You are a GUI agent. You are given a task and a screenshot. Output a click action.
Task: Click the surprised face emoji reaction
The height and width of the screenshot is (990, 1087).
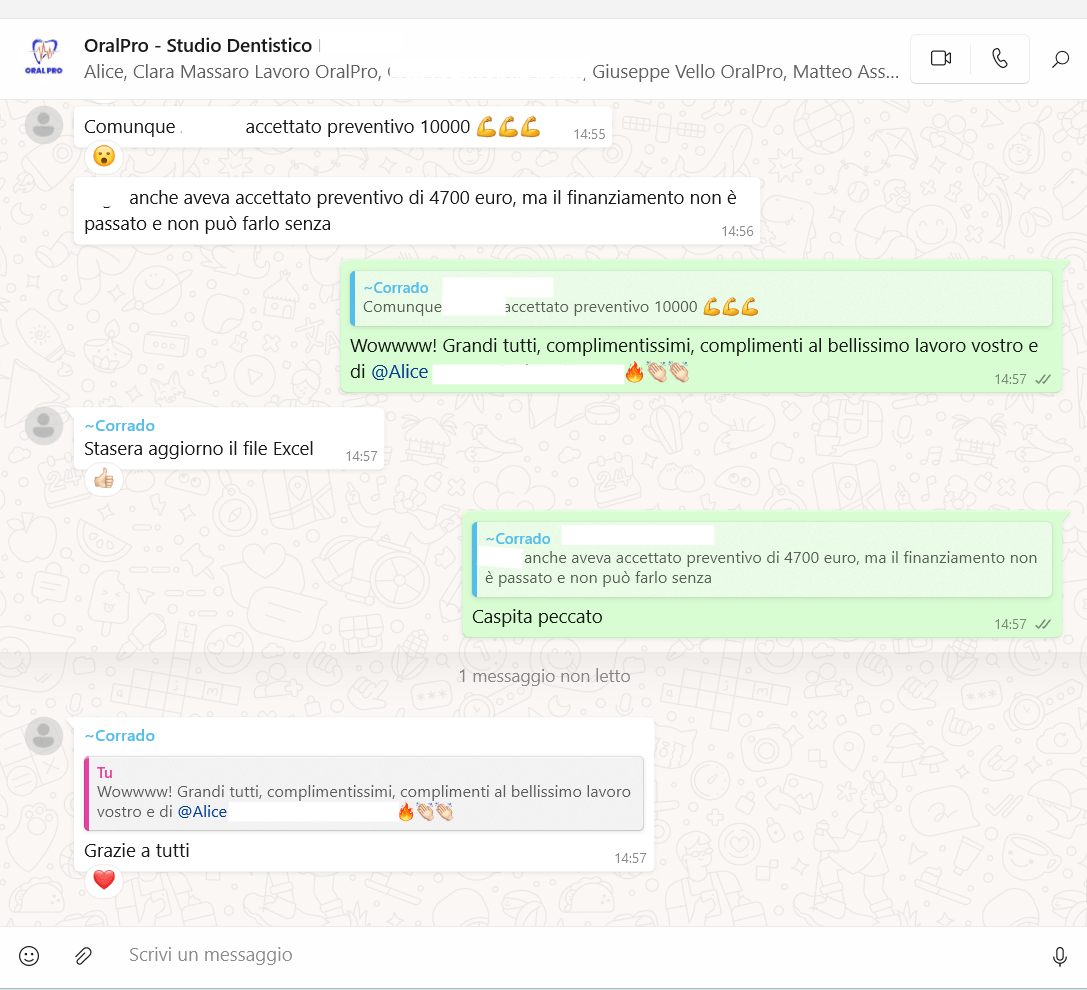pos(104,156)
